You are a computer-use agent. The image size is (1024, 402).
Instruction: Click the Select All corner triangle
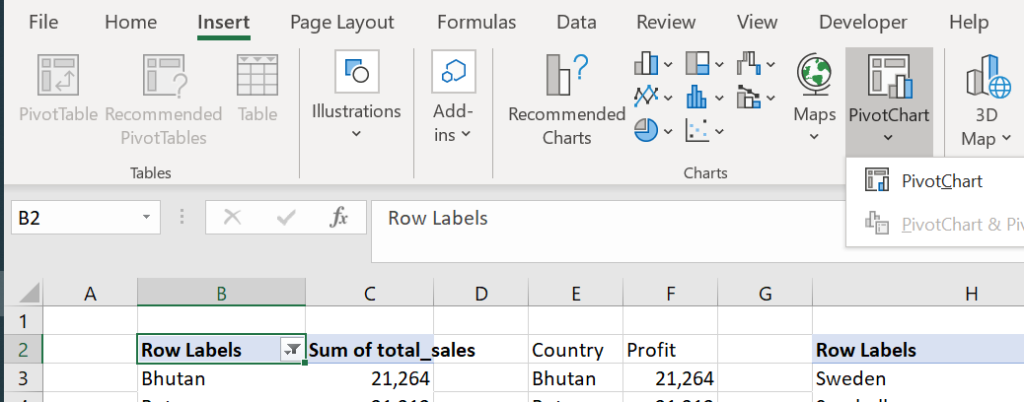click(x=29, y=294)
